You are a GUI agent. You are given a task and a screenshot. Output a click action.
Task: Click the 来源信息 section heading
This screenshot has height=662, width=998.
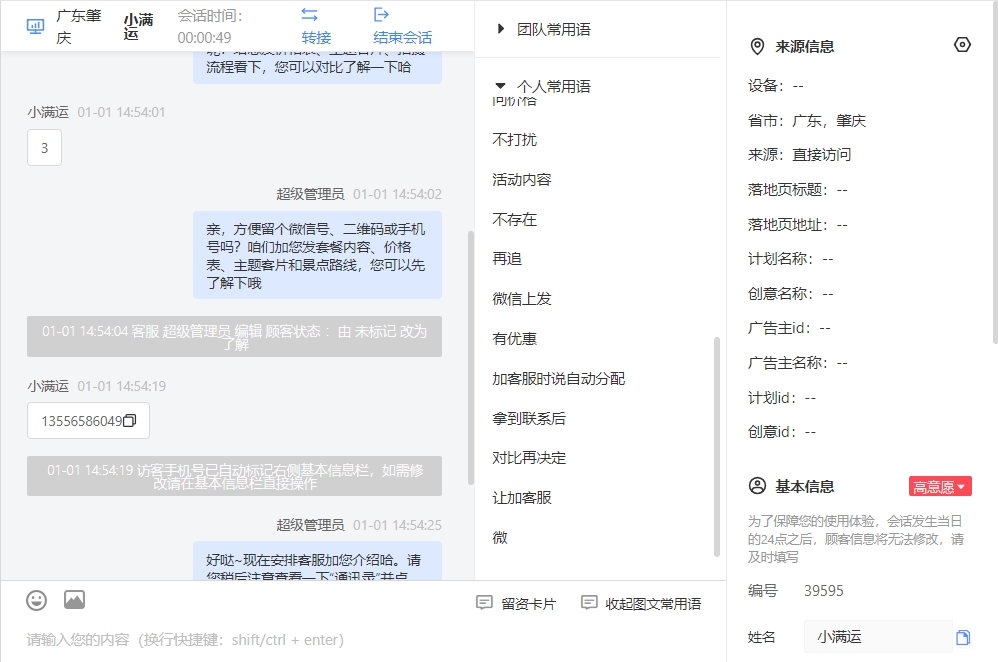pos(805,46)
